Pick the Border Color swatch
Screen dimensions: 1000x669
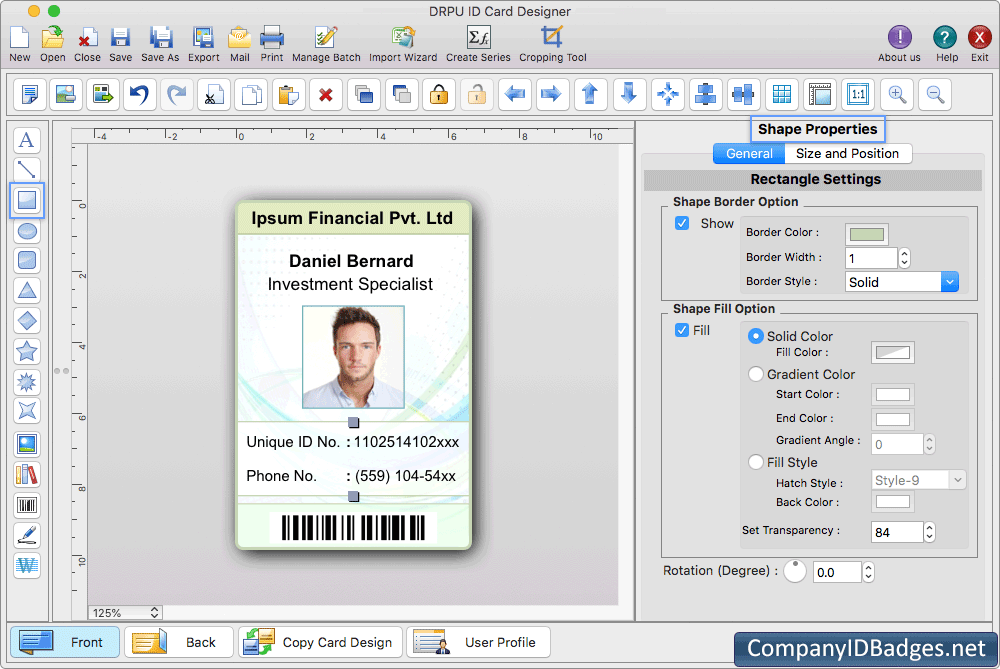click(867, 234)
